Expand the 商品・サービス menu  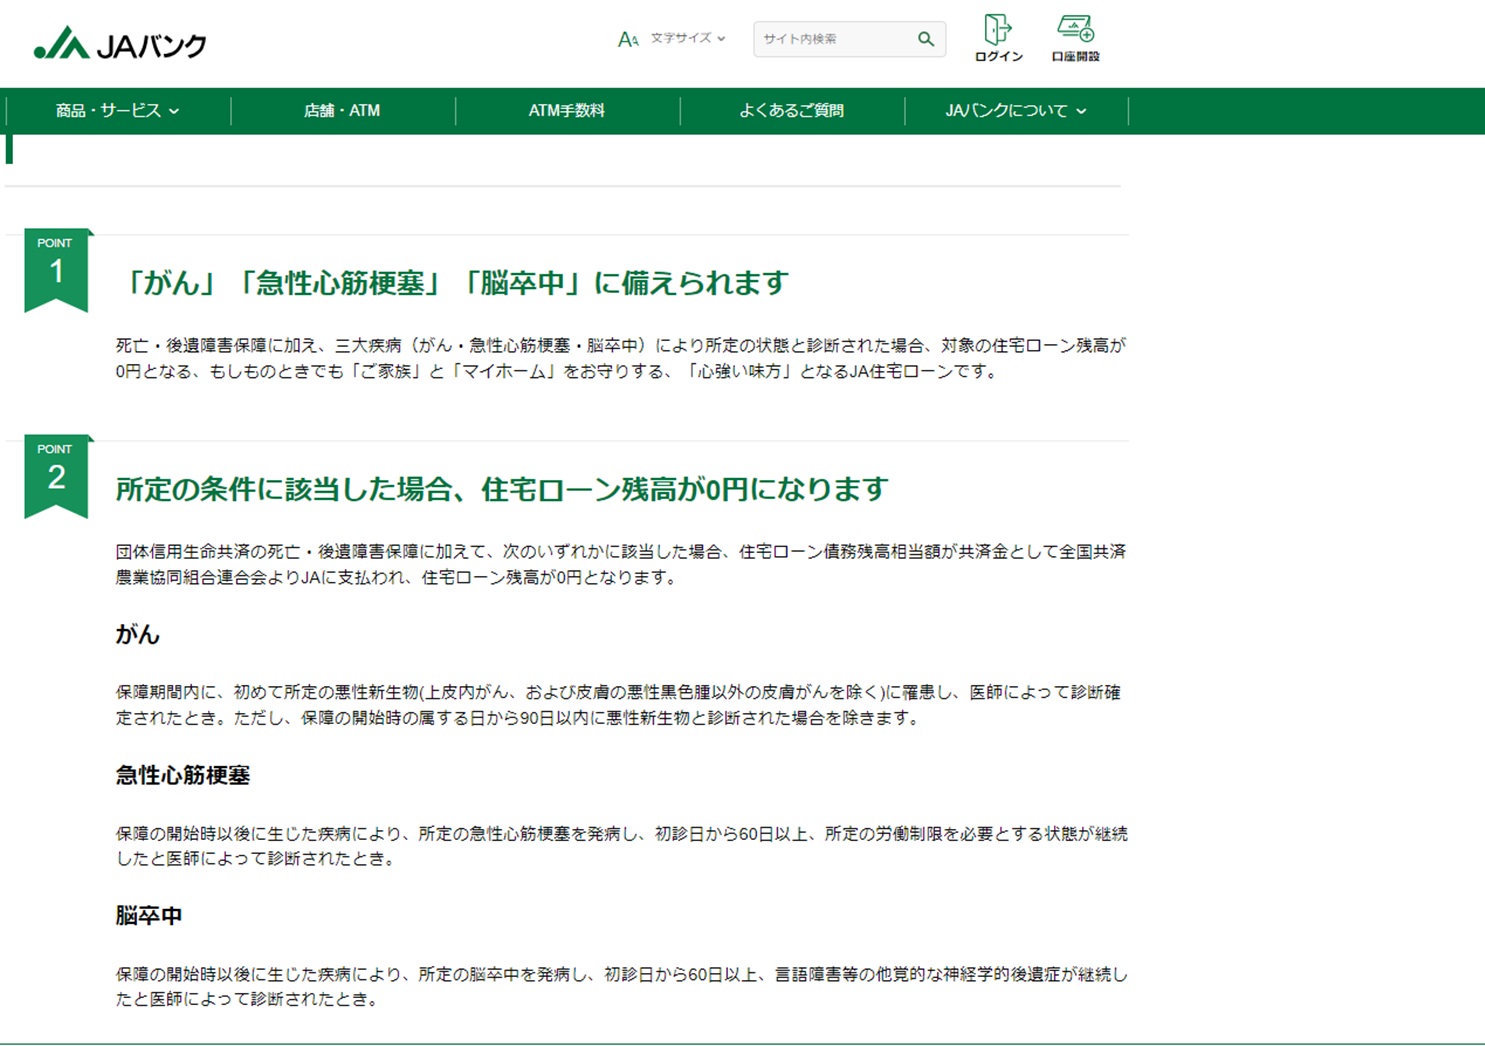(118, 111)
